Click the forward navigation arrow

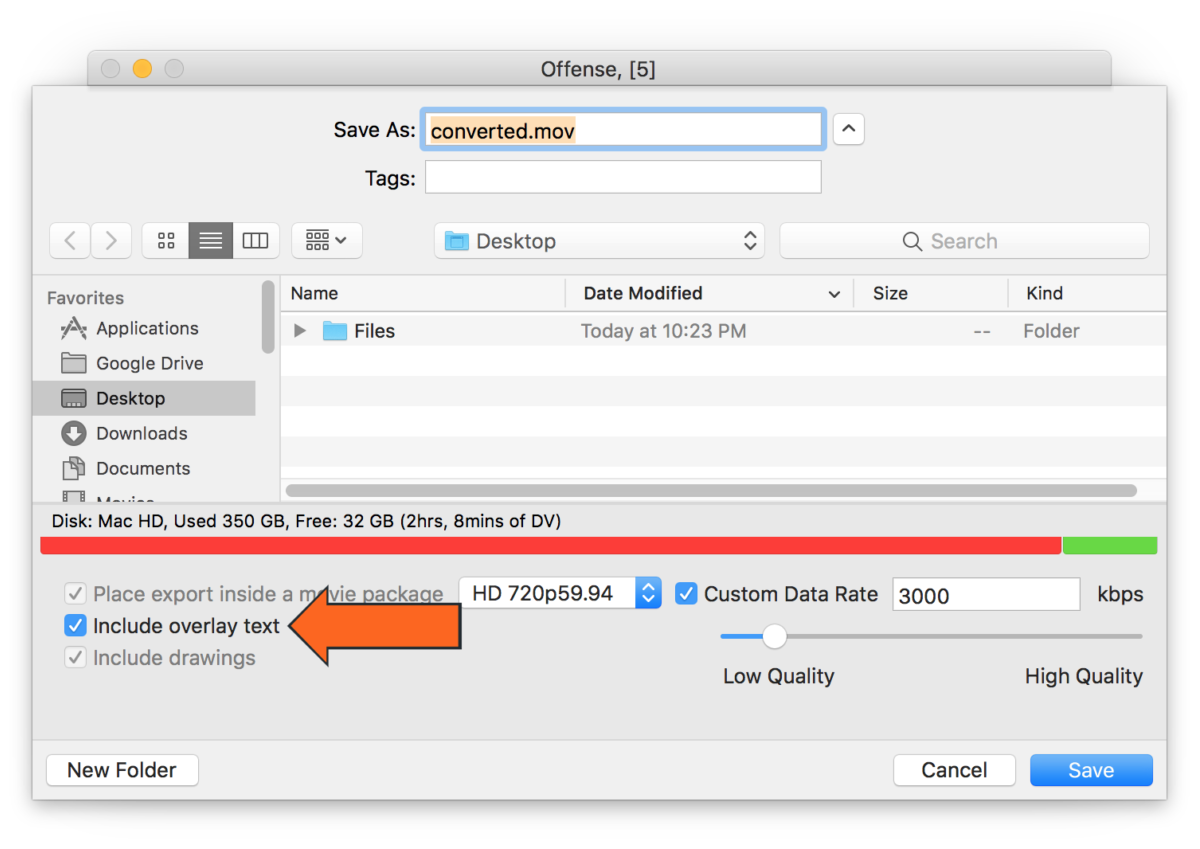click(111, 241)
